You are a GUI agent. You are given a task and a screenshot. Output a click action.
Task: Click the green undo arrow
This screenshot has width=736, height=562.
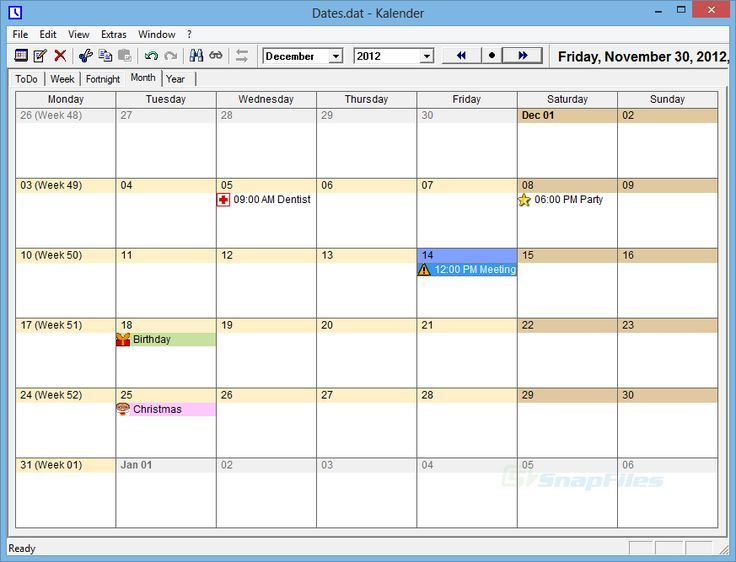pos(151,56)
